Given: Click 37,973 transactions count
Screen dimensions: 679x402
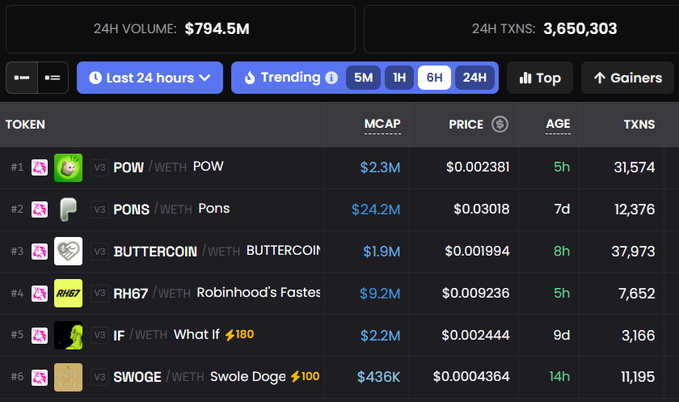Looking at the screenshot, I should pyautogui.click(x=633, y=251).
